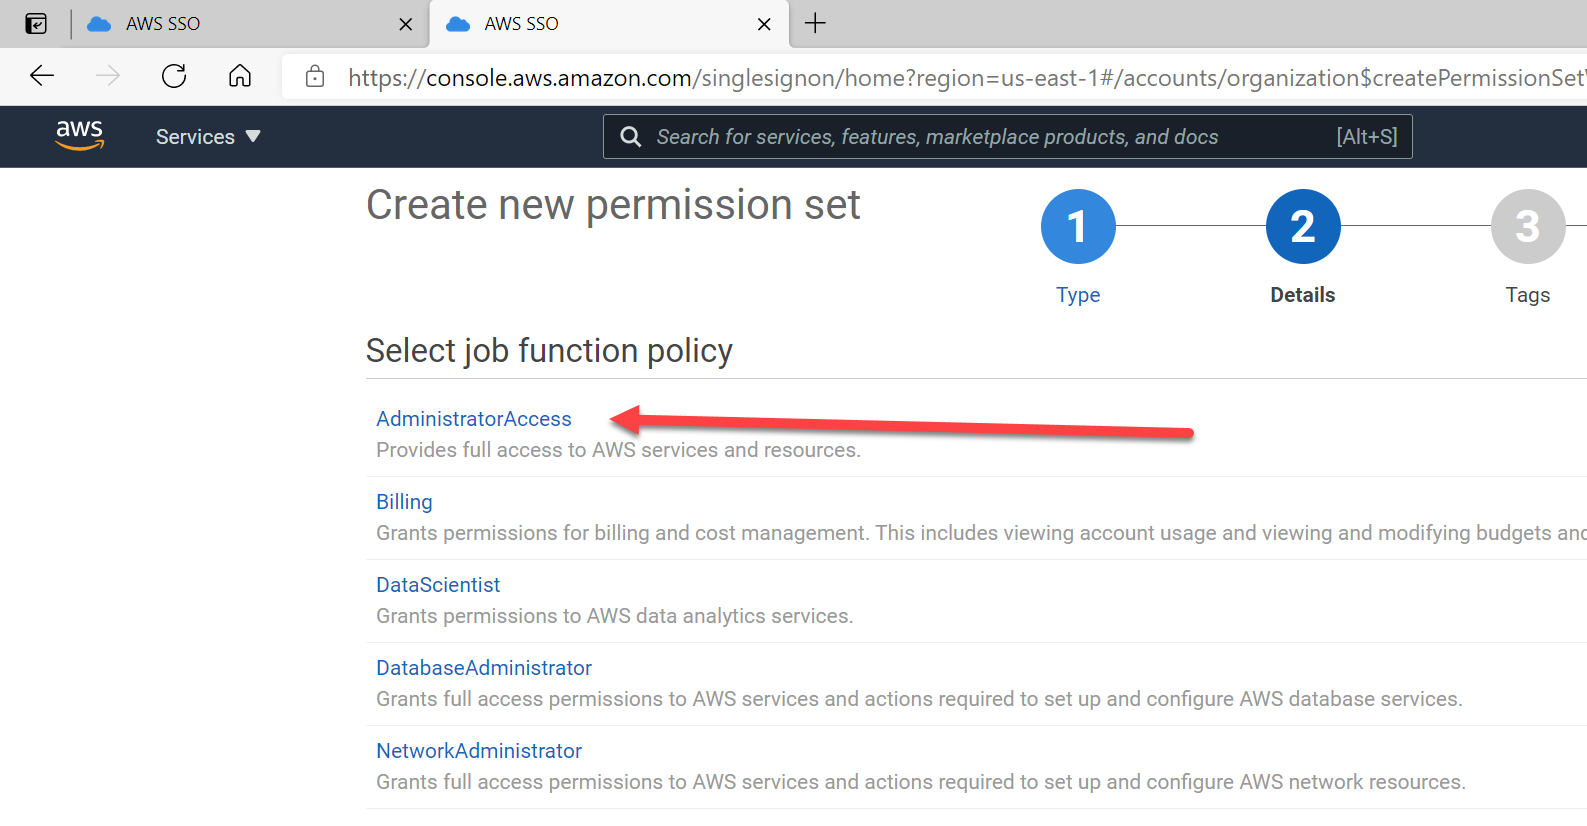Expand the Services dropdown menu
Viewport: 1587px width, 826px height.
(x=207, y=137)
